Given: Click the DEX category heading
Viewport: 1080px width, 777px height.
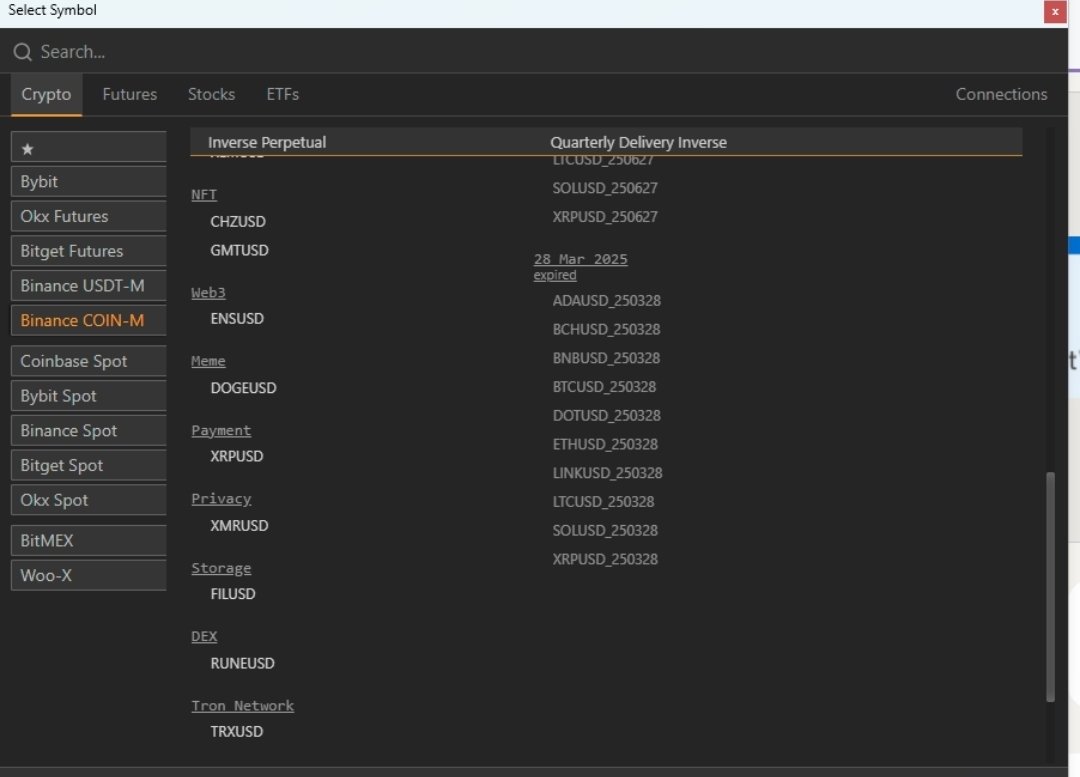Looking at the screenshot, I should (204, 636).
